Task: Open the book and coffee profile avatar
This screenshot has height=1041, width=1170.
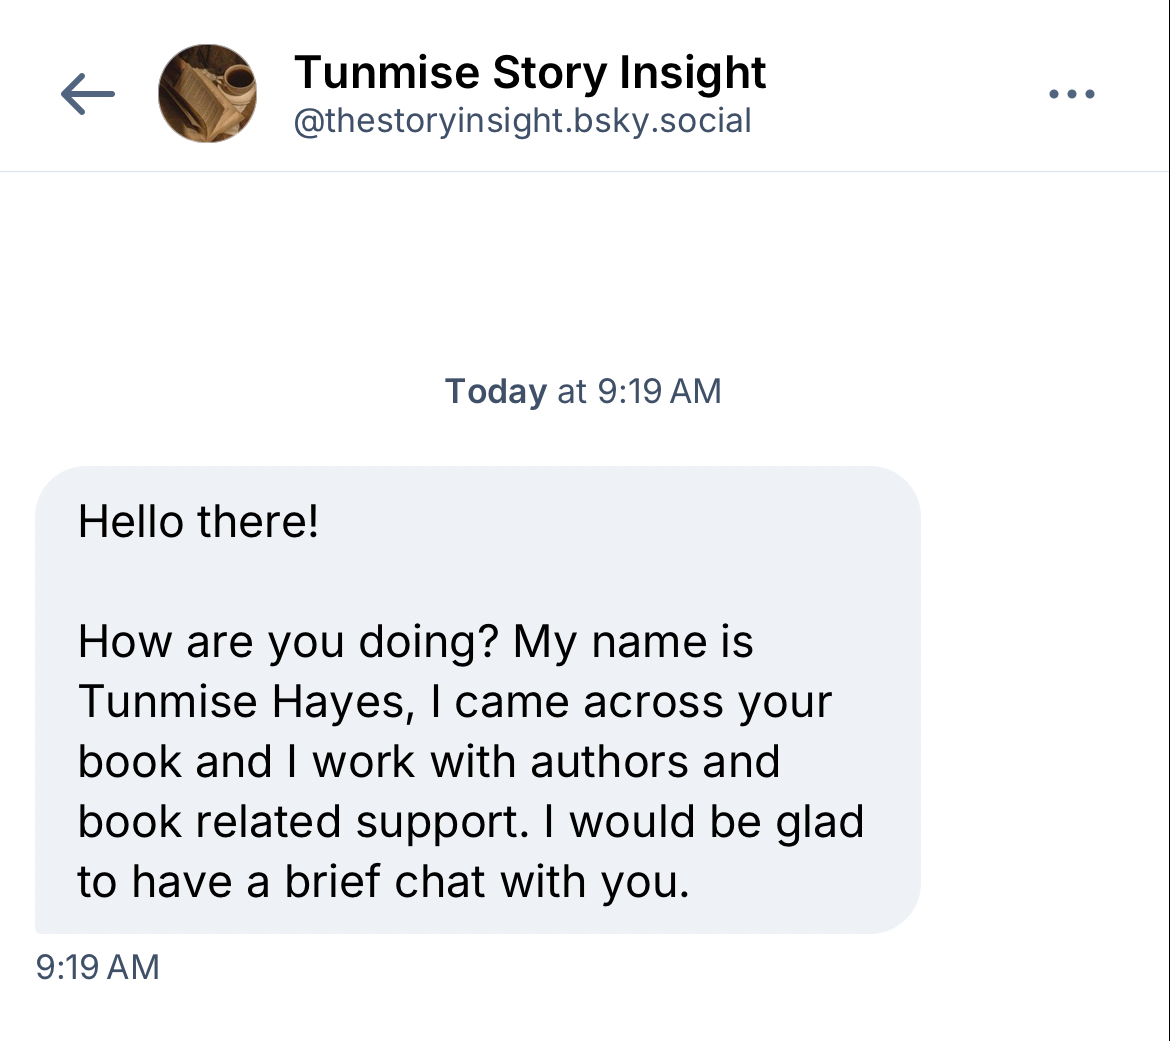Action: click(208, 93)
